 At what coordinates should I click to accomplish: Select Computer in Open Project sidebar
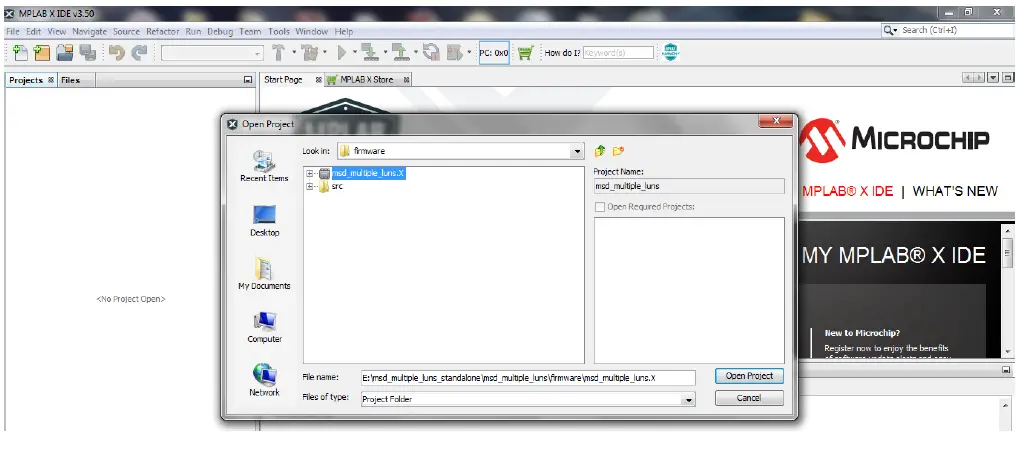264,327
